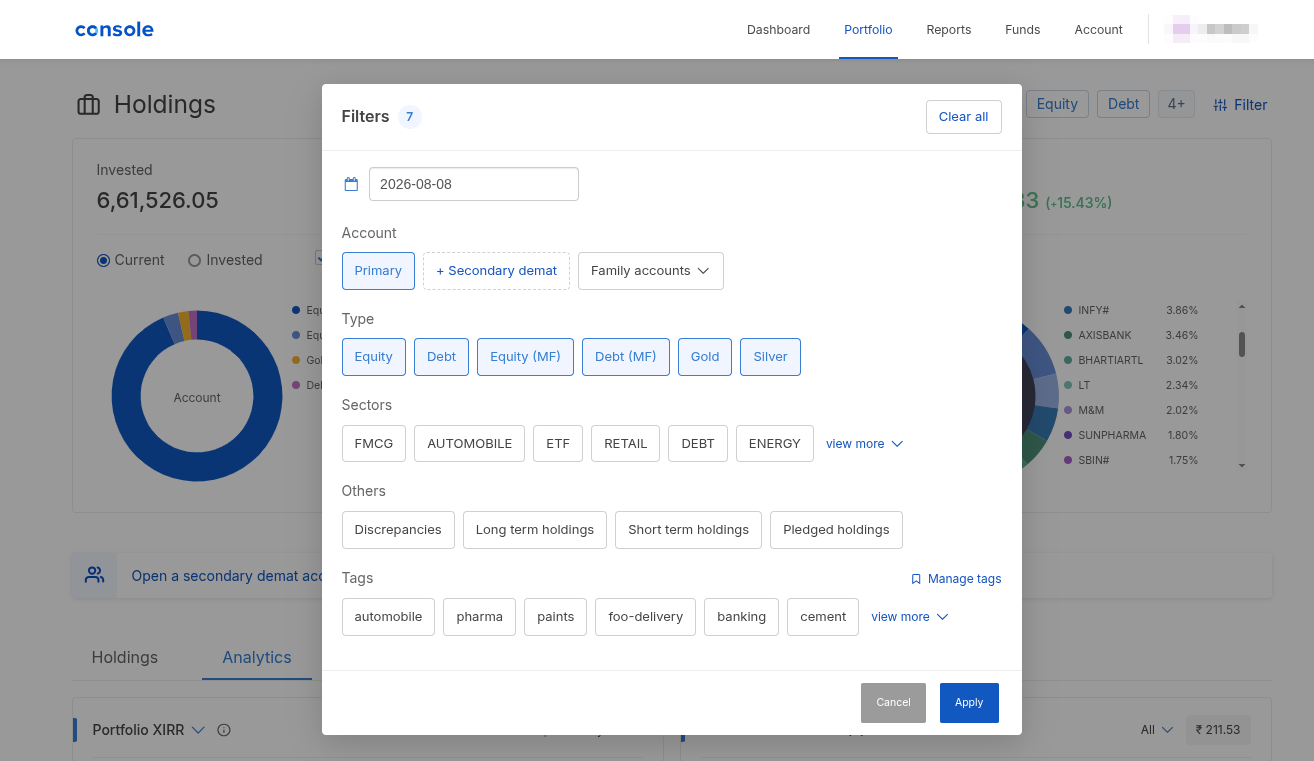This screenshot has width=1314, height=761.
Task: Click the Holdings briefcase icon
Action: pos(89,105)
